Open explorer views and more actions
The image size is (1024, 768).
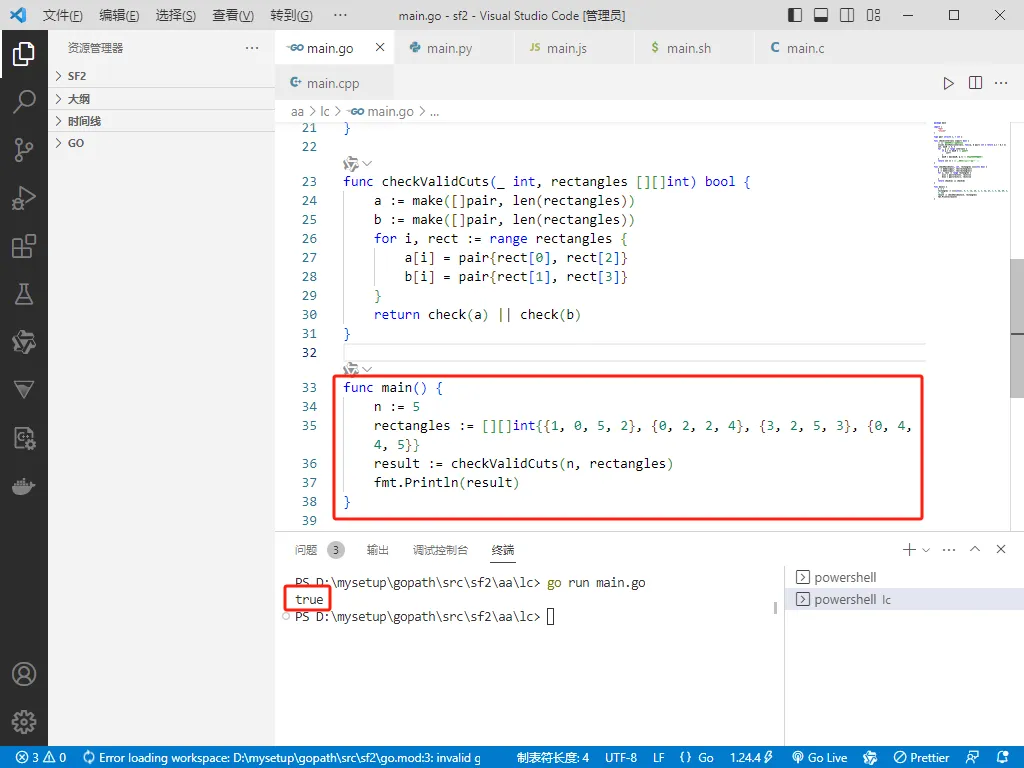pos(252,48)
